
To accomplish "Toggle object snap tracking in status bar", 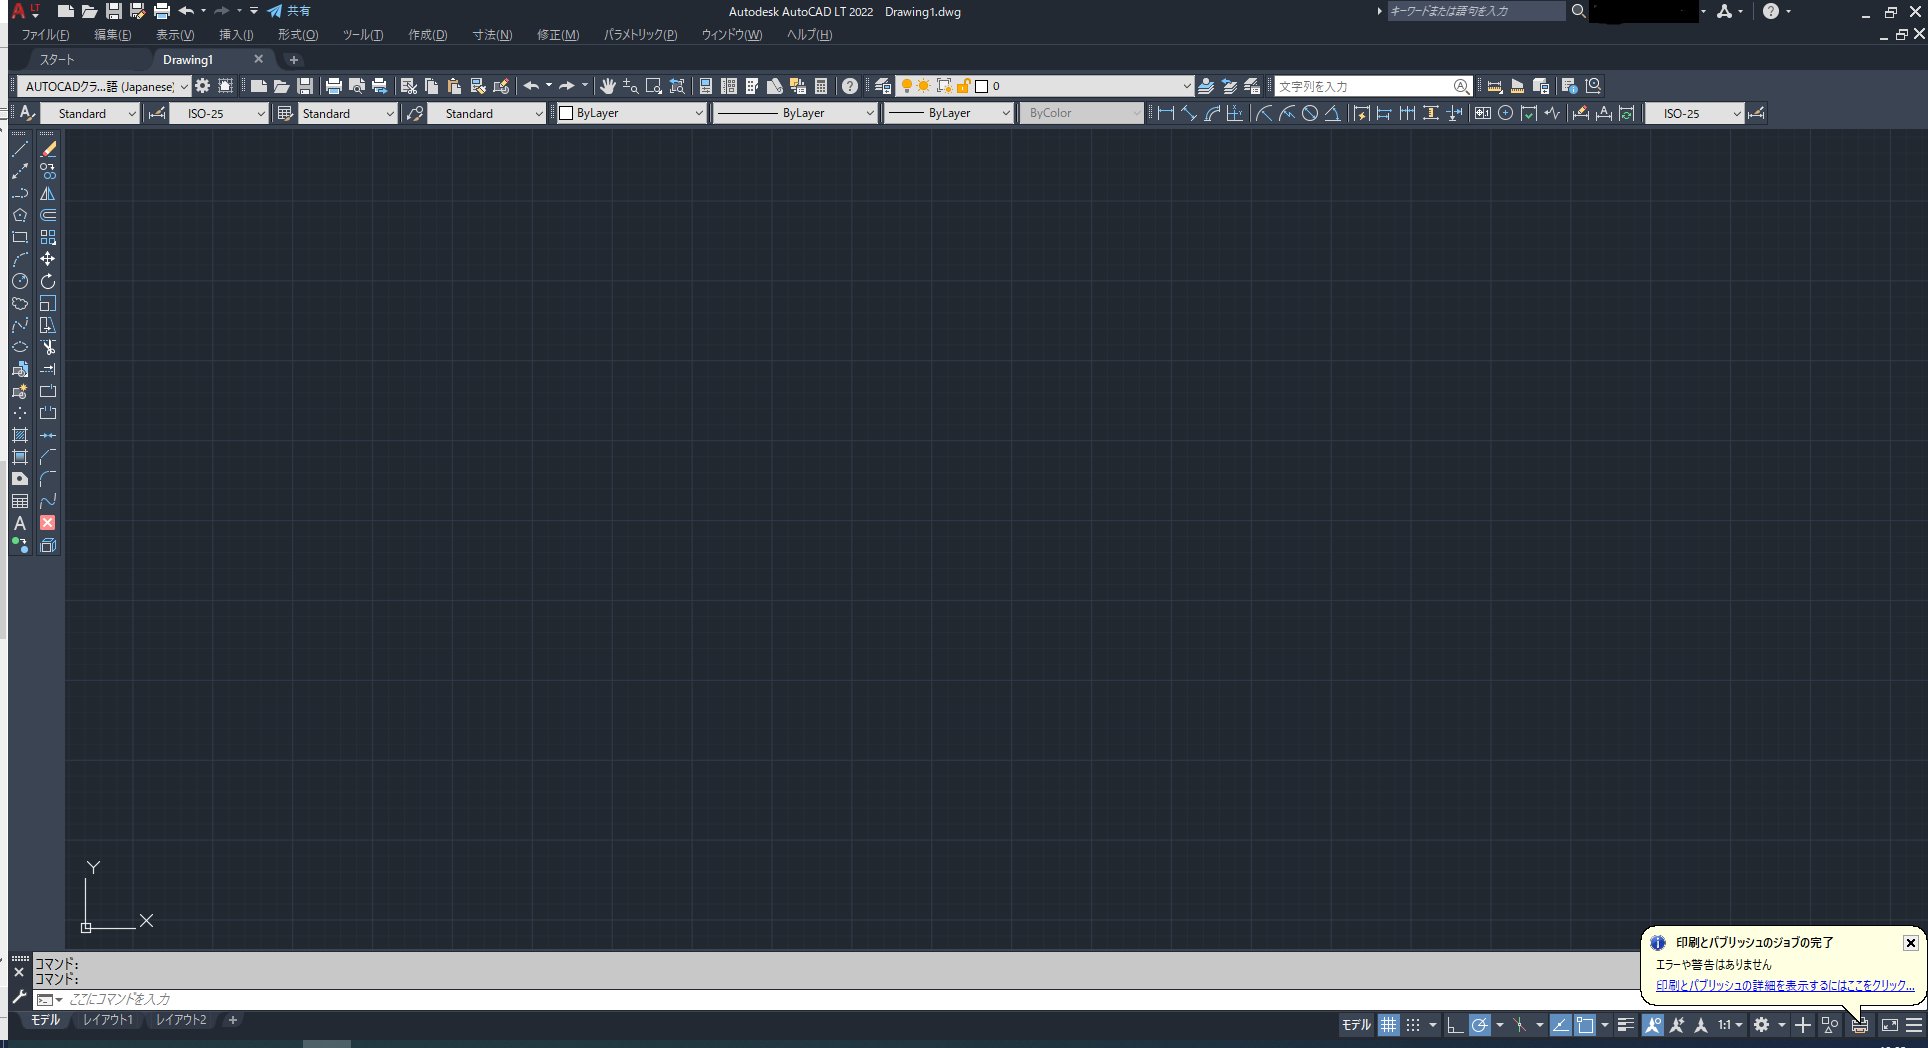I will (1560, 1025).
